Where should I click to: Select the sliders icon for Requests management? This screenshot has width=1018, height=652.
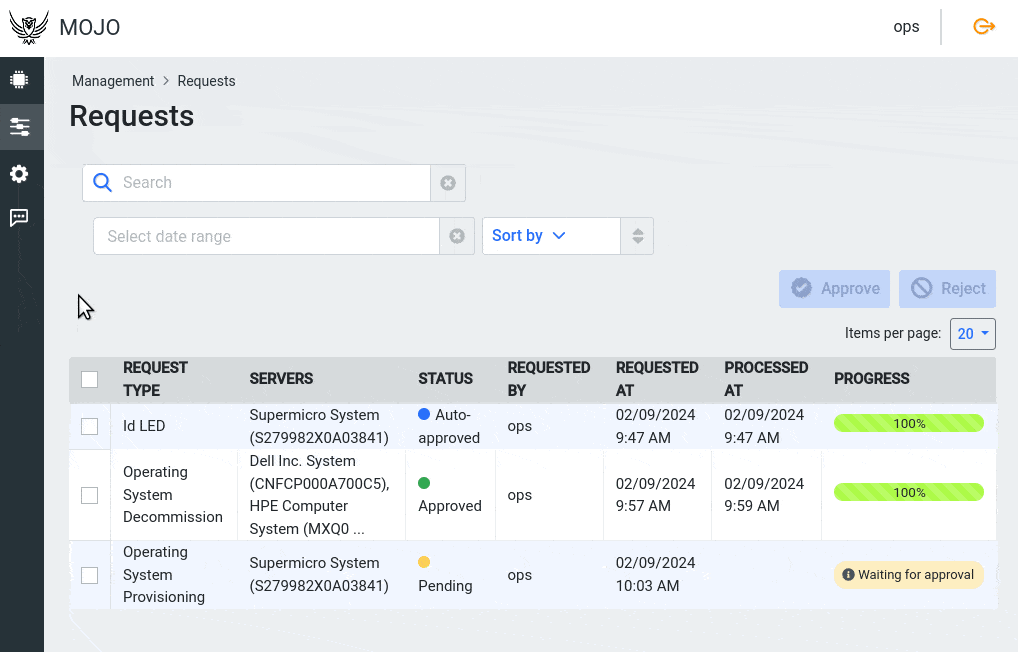(21, 126)
